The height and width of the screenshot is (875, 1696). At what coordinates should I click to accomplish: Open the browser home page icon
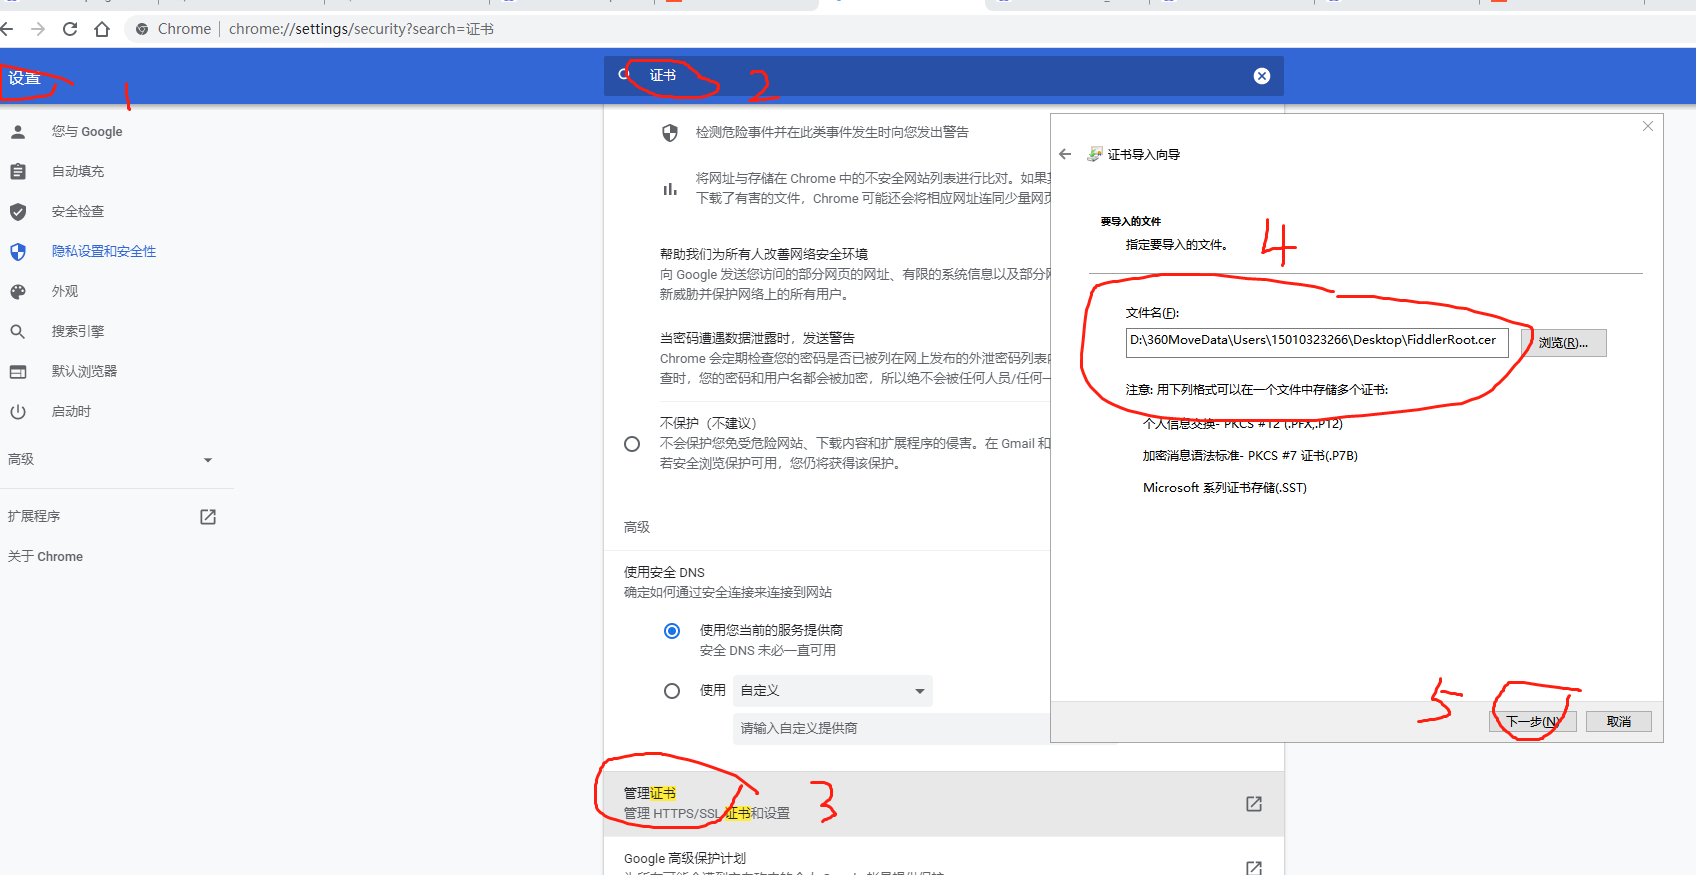point(102,29)
